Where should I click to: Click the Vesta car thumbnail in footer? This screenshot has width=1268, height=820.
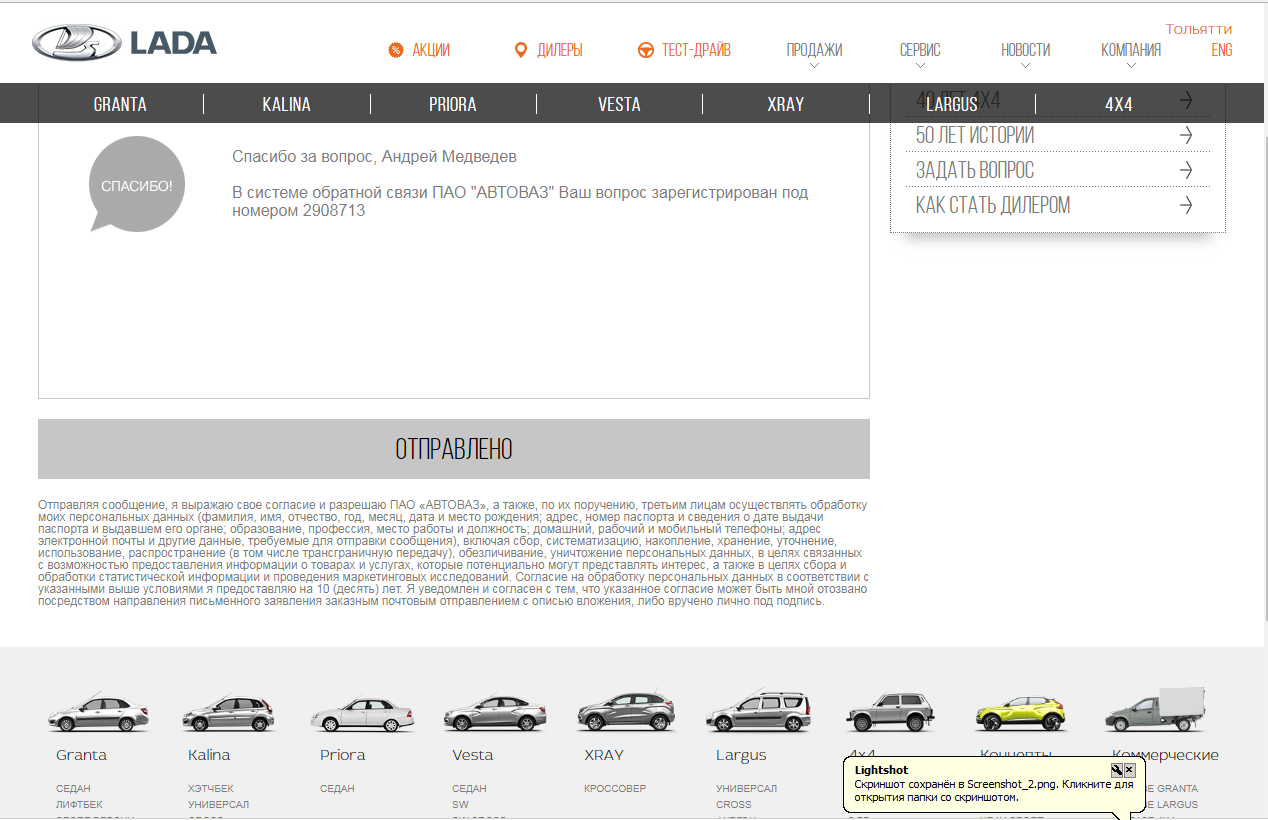pos(495,713)
